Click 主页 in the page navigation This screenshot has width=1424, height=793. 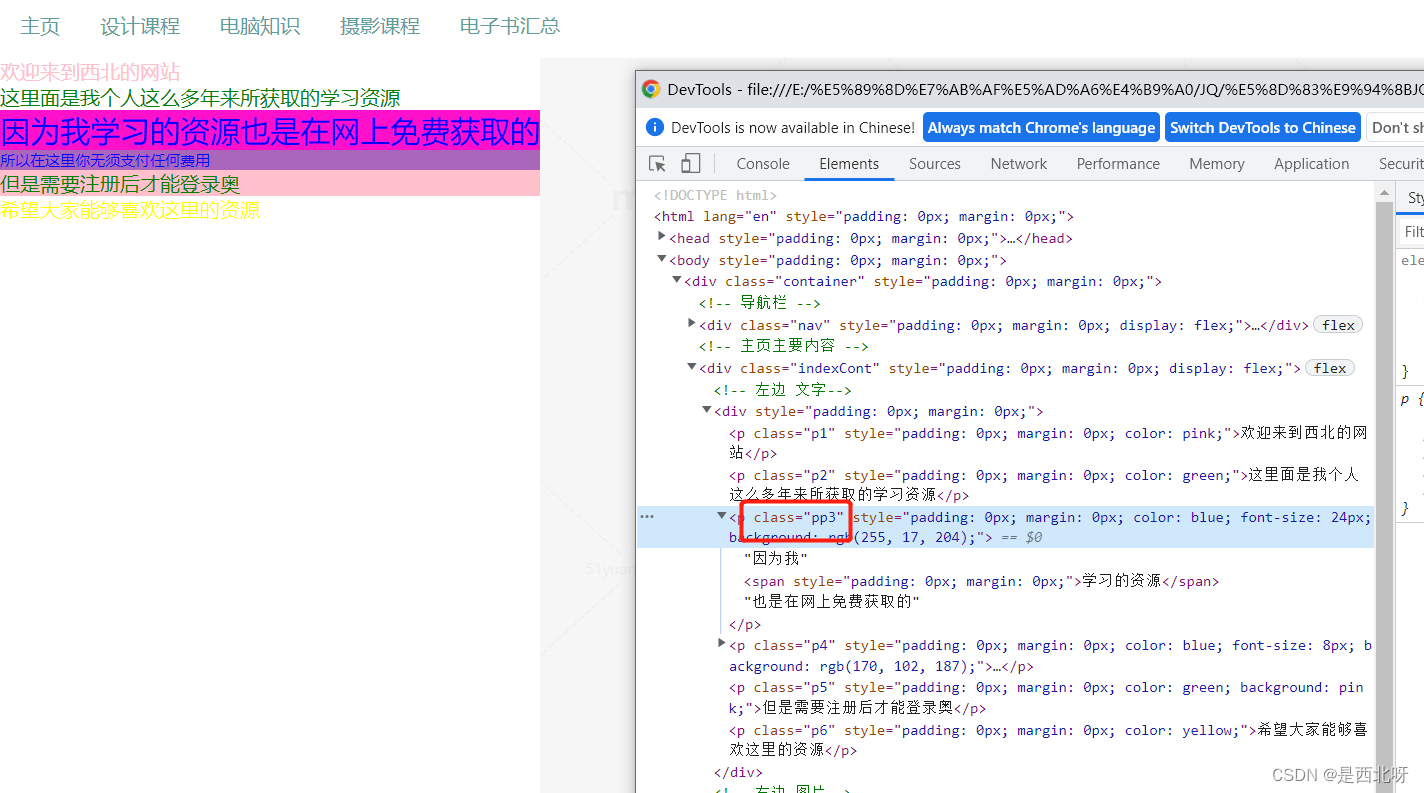(40, 26)
